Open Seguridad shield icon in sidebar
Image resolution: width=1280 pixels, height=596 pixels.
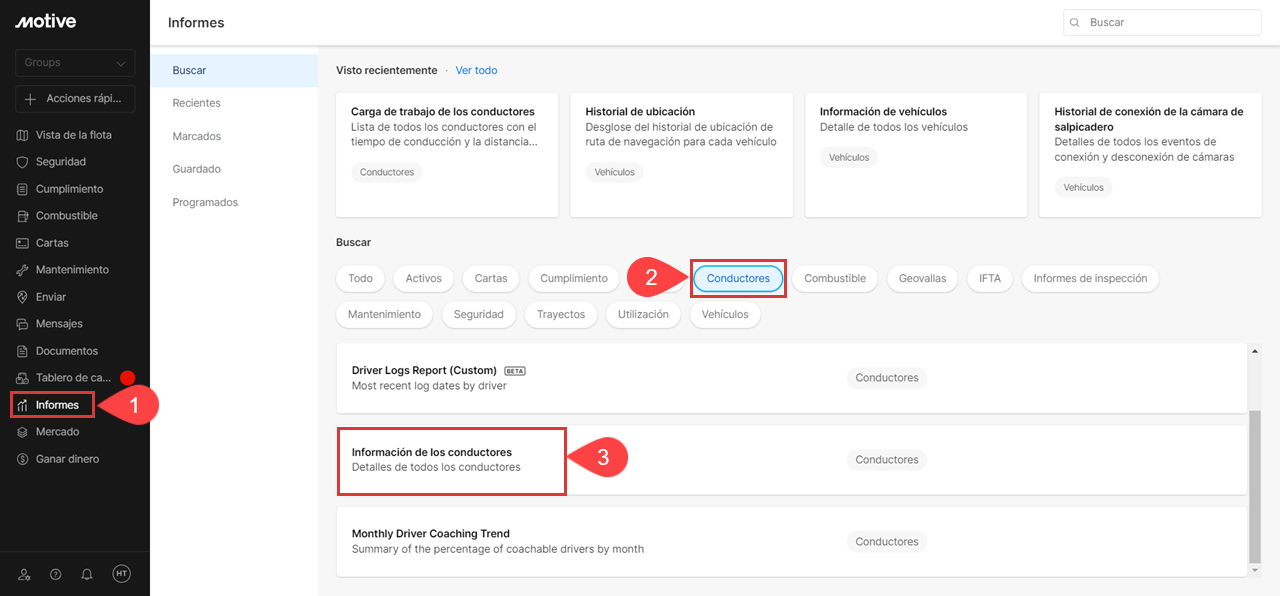click(23, 162)
